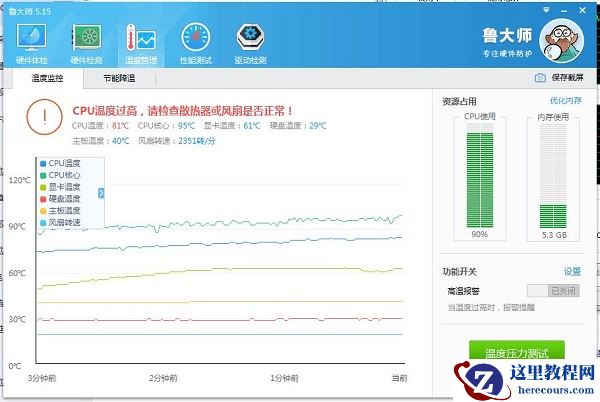Toggle 硬盘温度 red legend entry
This screenshot has height=402, width=600.
point(60,199)
